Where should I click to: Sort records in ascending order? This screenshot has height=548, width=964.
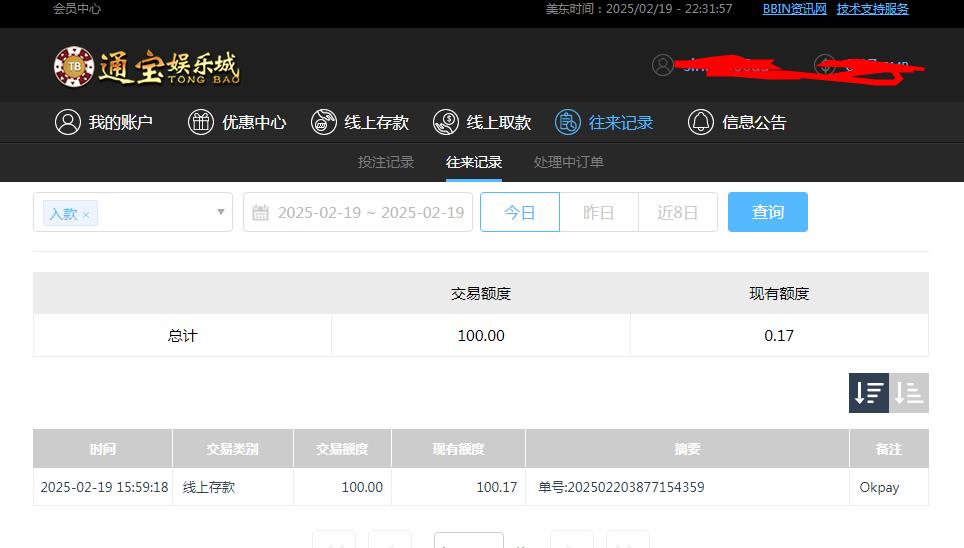(909, 392)
